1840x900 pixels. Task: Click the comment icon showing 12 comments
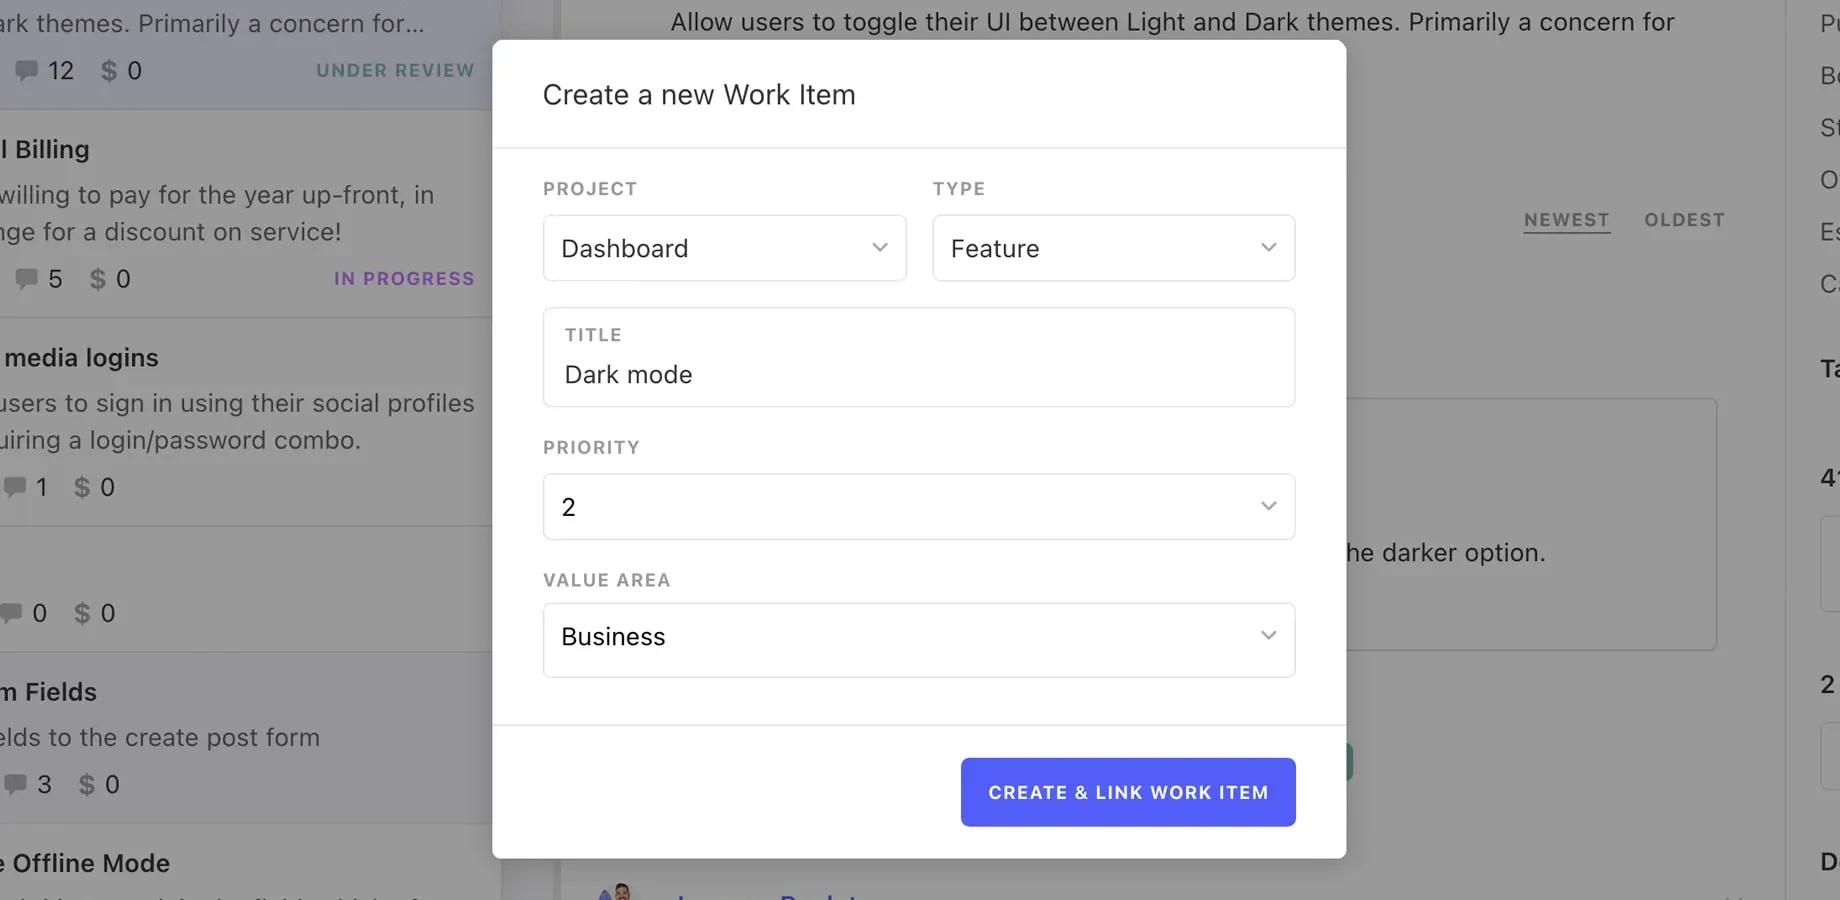[x=26, y=70]
